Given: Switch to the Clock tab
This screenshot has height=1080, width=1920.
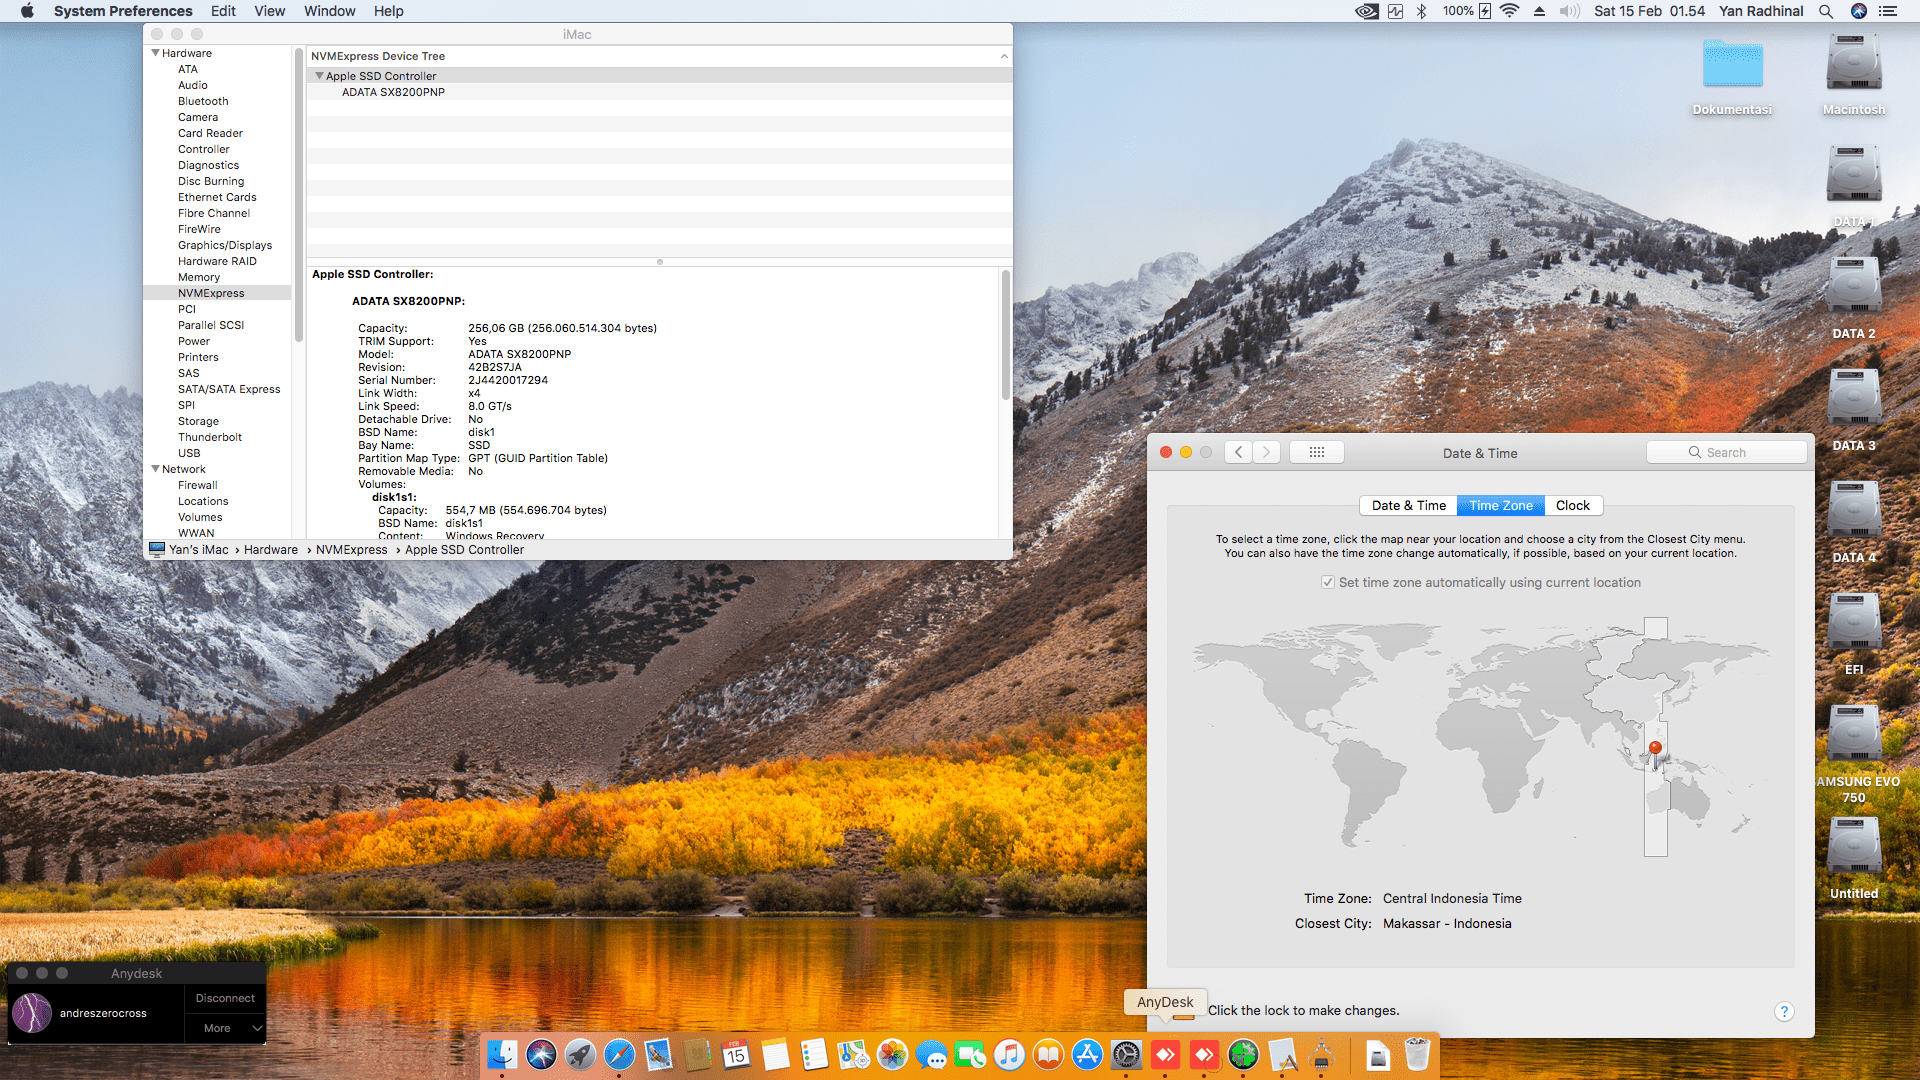Looking at the screenshot, I should point(1572,505).
